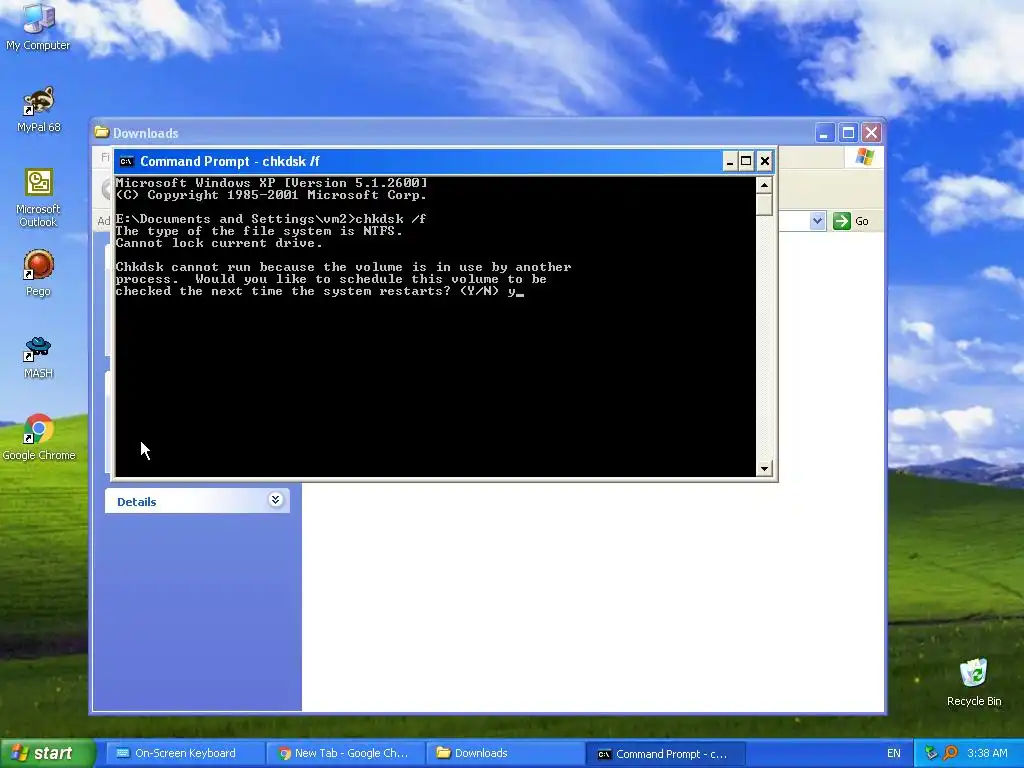Click 'The type of the file system is NTFS.' line

[259, 231]
